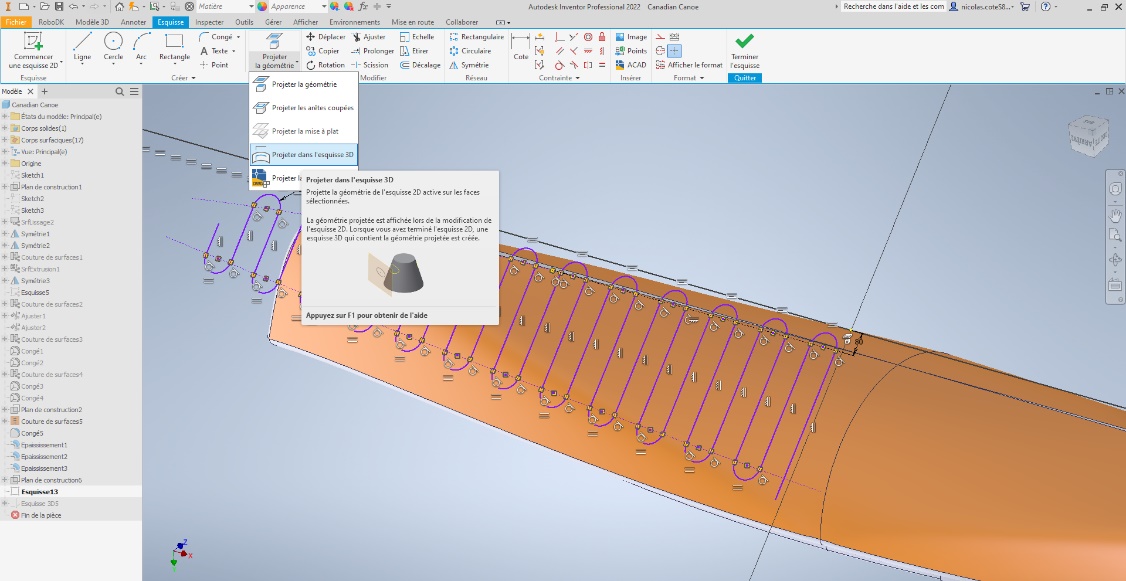Select the Rotation tool
Image resolution: width=1126 pixels, height=581 pixels.
(325, 65)
